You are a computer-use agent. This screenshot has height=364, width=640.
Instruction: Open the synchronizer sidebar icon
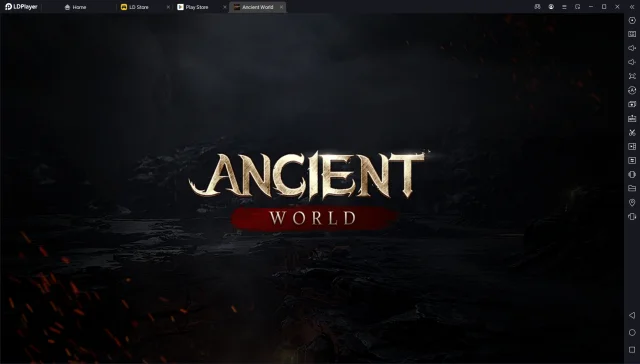pyautogui.click(x=632, y=160)
